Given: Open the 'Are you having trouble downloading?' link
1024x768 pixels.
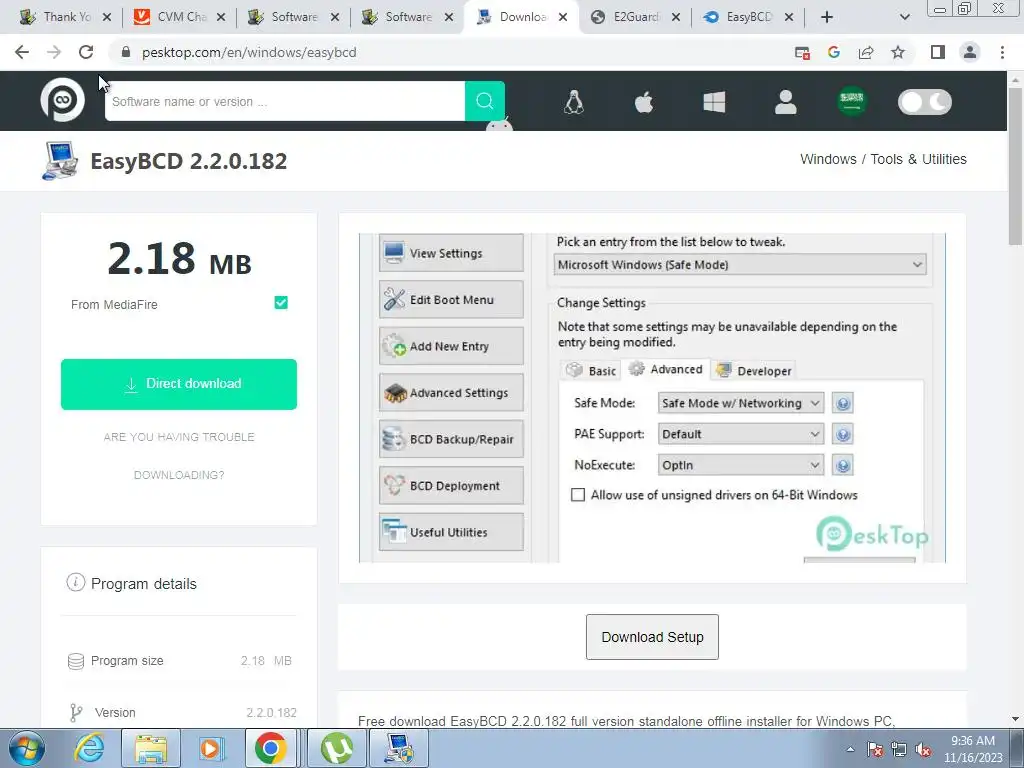Looking at the screenshot, I should pyautogui.click(x=179, y=456).
